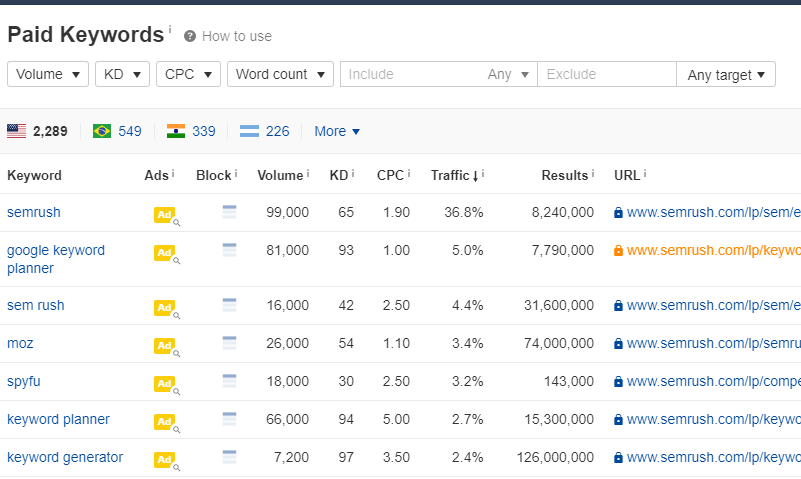Open the sem rush keyword link
This screenshot has width=801, height=479.
click(x=36, y=305)
